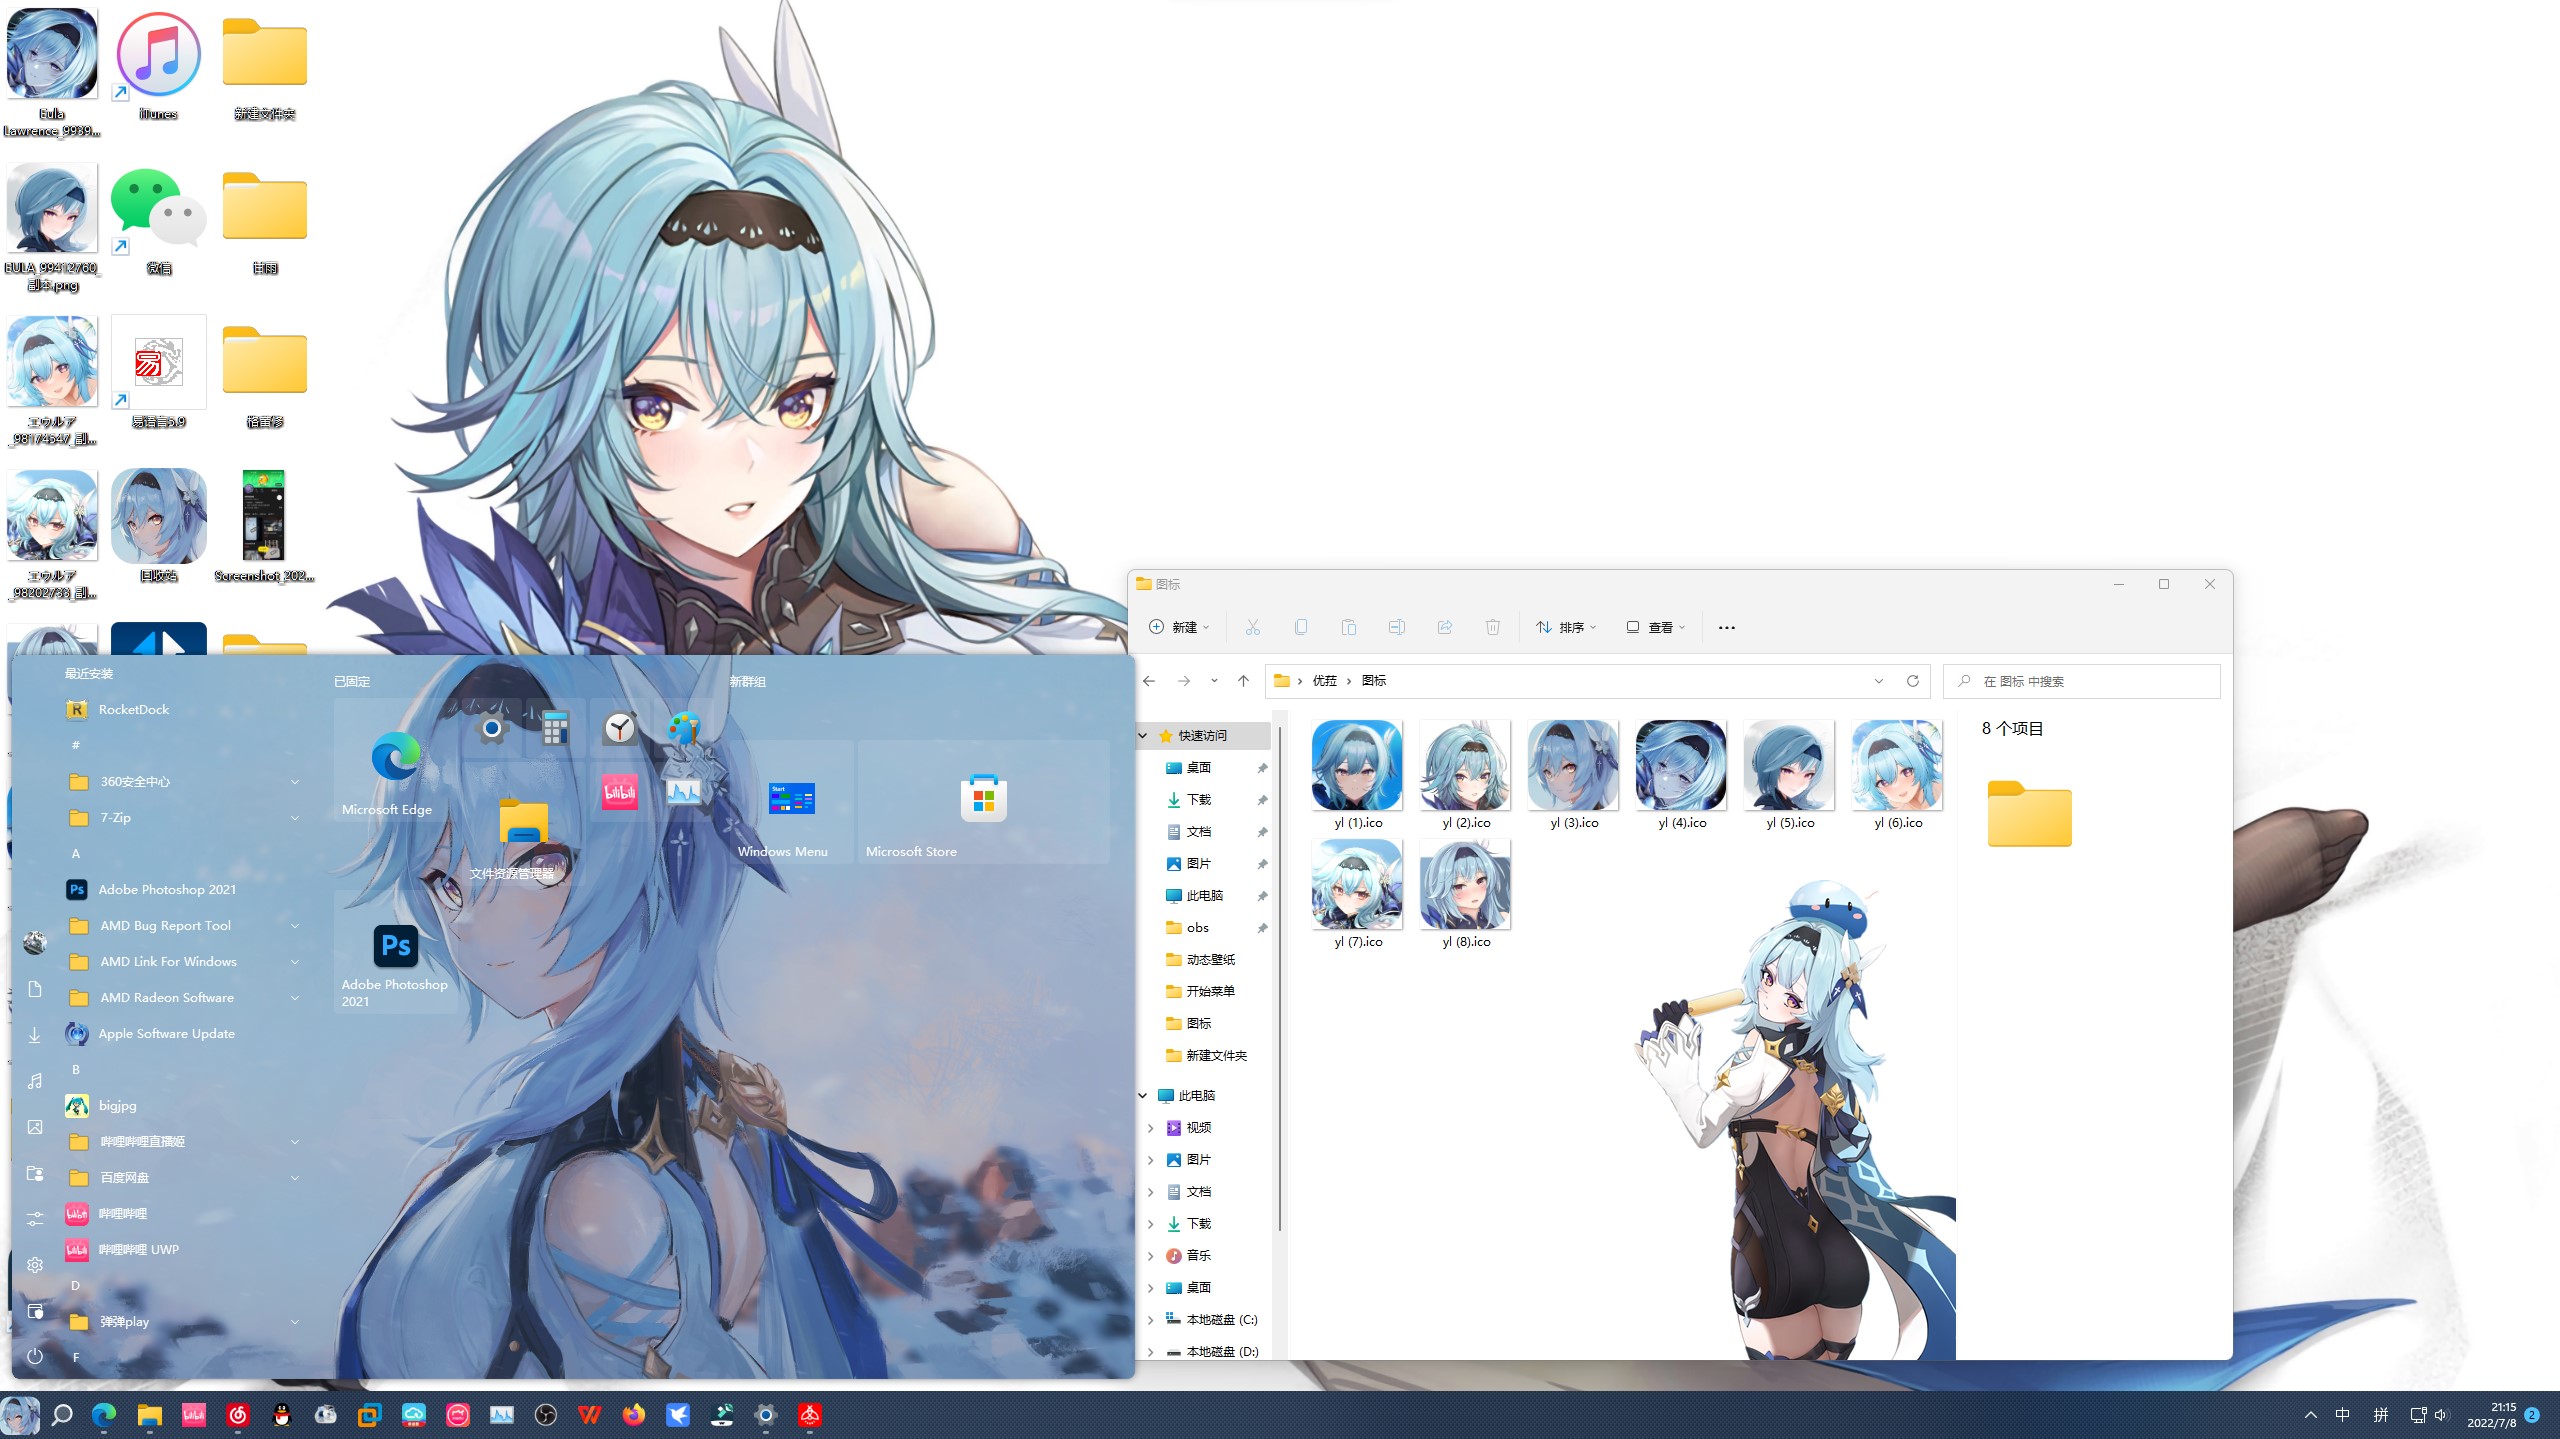The width and height of the screenshot is (2560, 1439).
Task: Click the power icon in Start menu sidebar
Action: [35, 1356]
